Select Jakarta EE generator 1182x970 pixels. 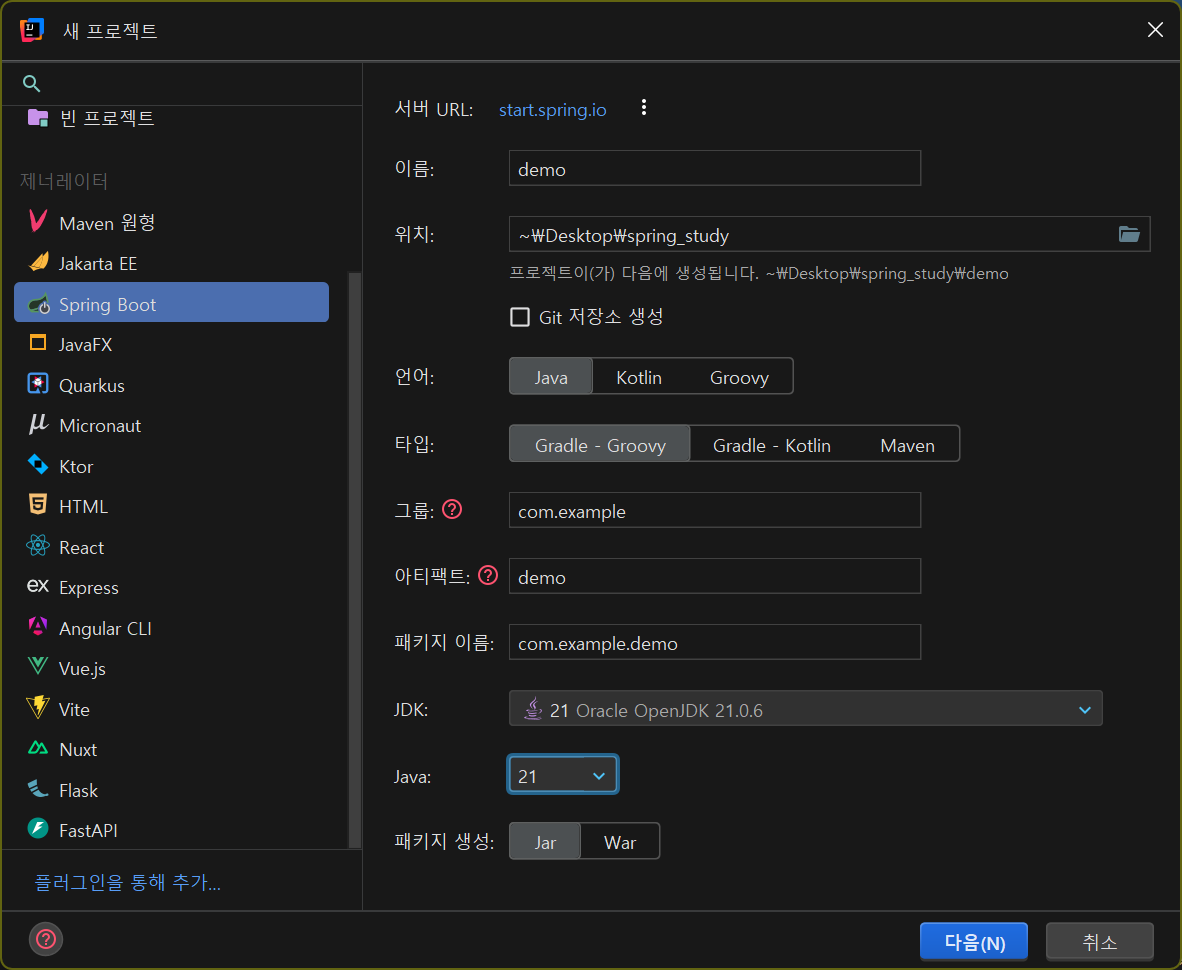[x=171, y=264]
